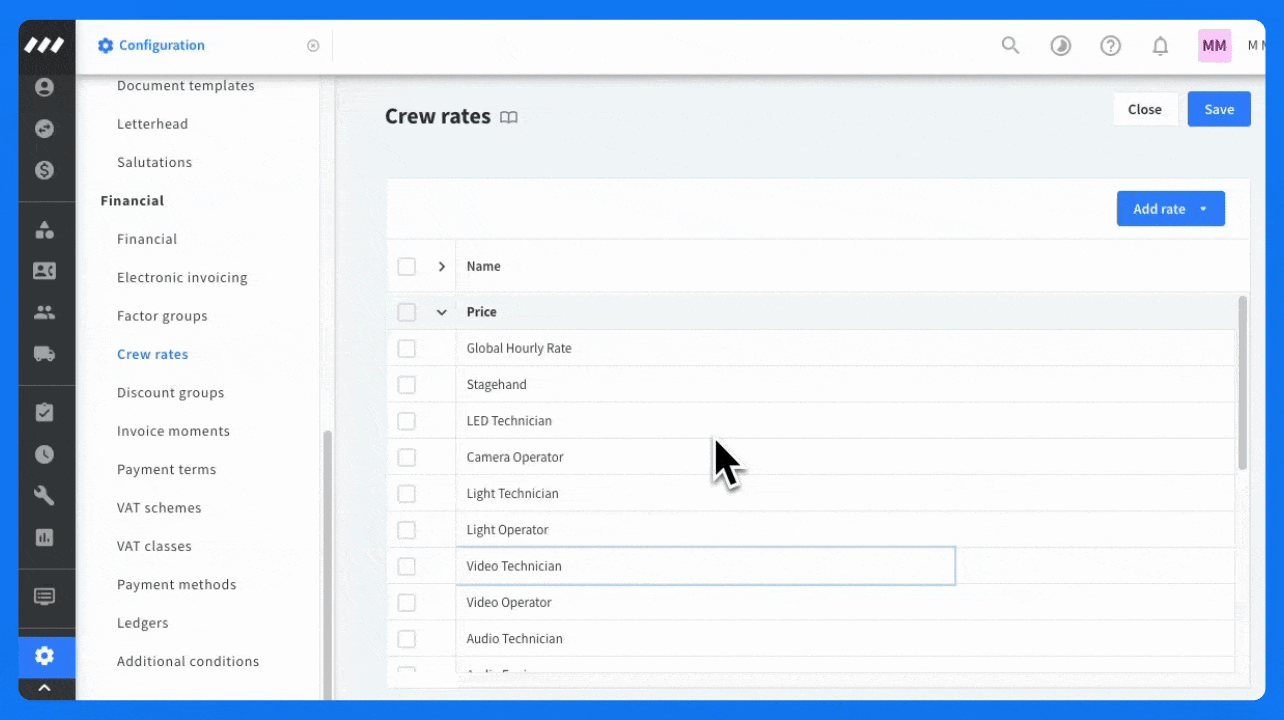
Task: Tick the LED Technician checkbox
Action: coord(406,421)
